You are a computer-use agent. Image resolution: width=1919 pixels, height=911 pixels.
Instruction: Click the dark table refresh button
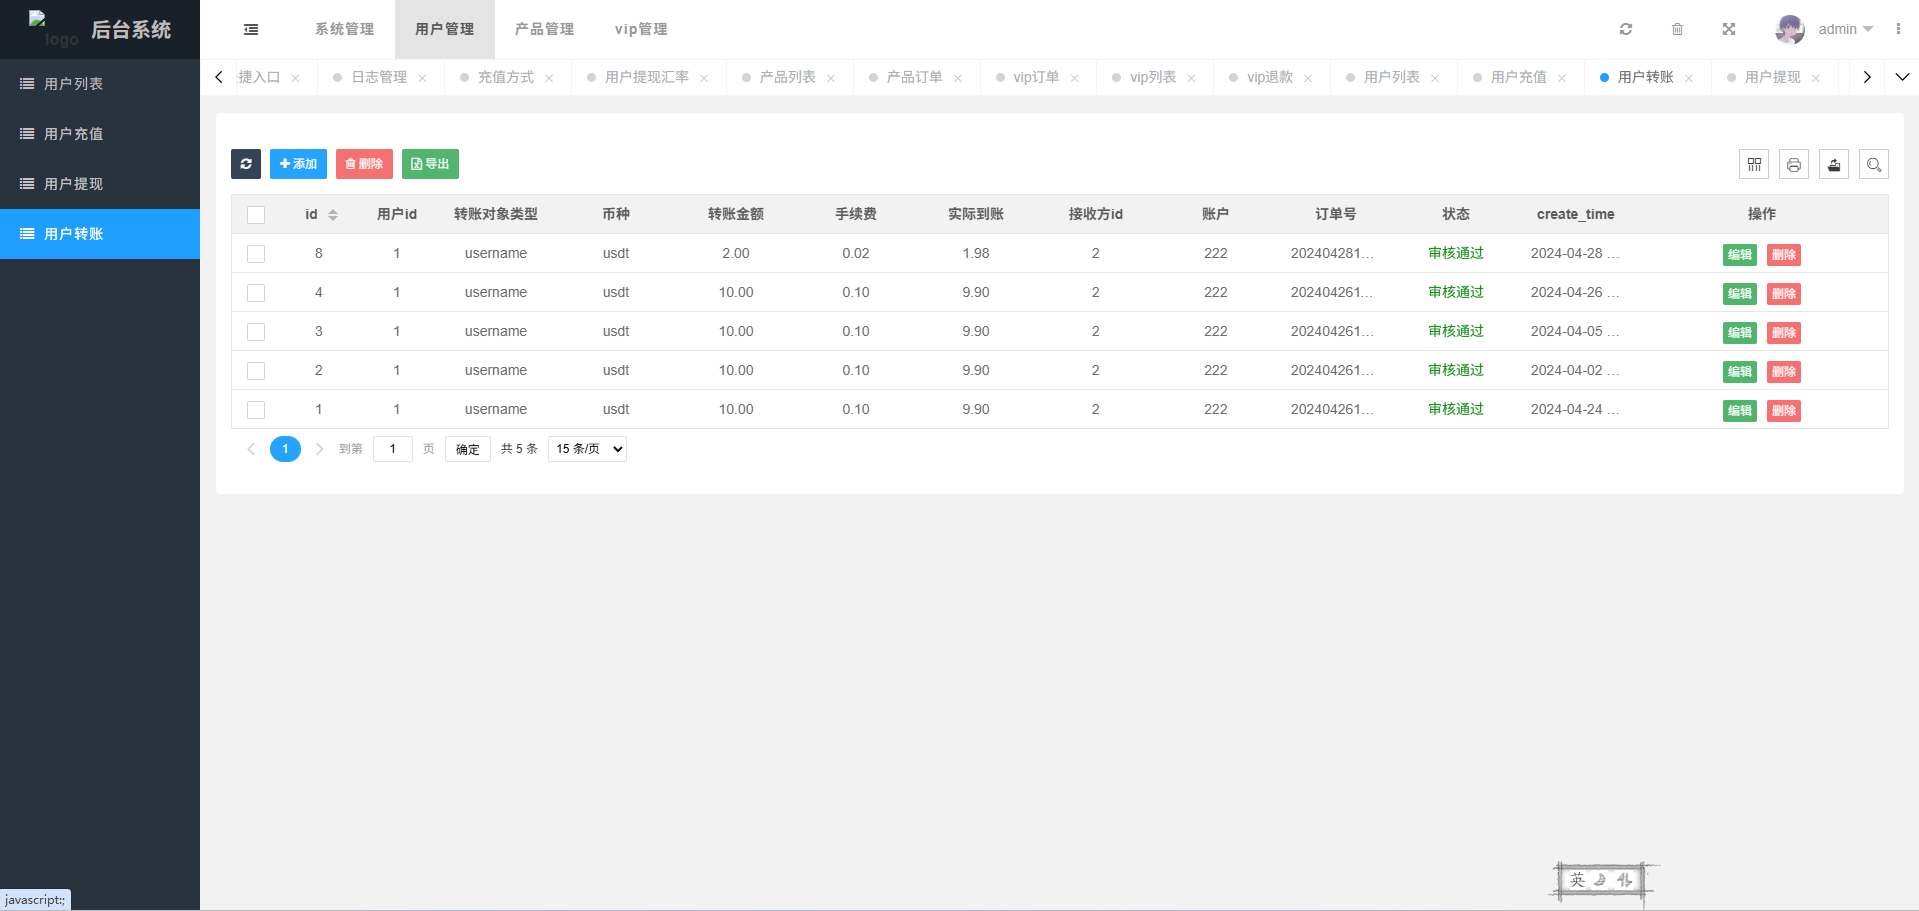(x=246, y=164)
